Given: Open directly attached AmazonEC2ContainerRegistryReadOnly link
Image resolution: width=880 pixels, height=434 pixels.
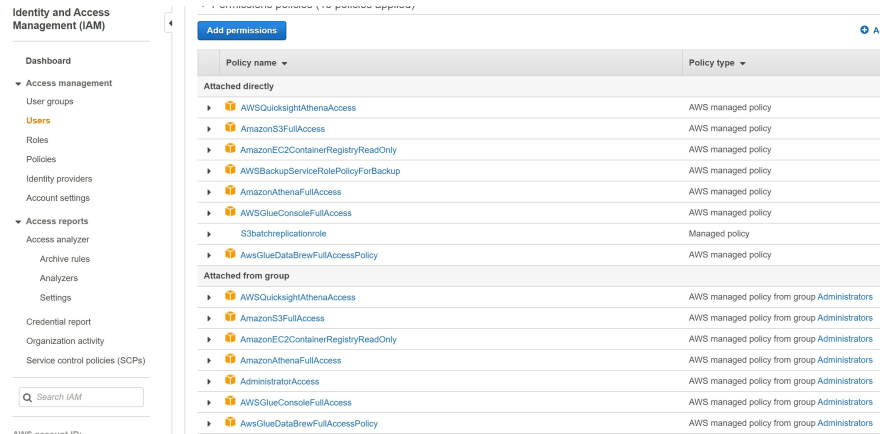Looking at the screenshot, I should coord(318,150).
